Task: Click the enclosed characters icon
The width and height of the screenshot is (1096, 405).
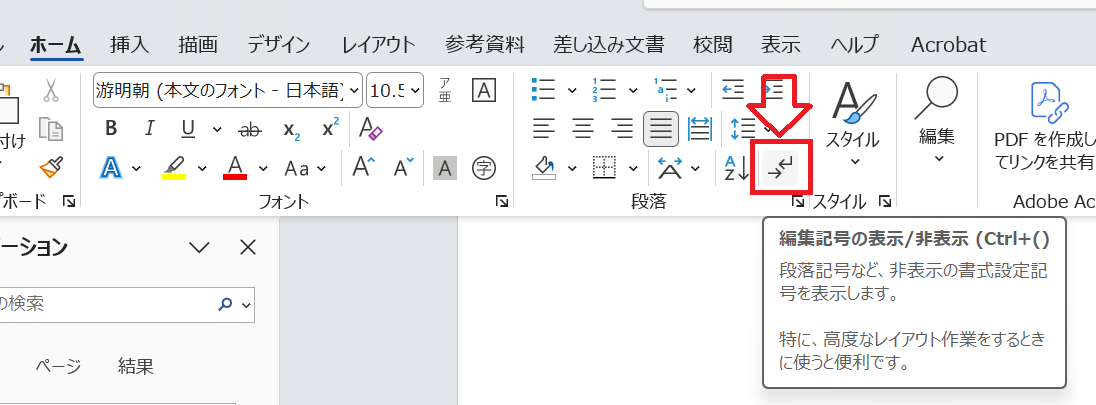Action: 484,168
